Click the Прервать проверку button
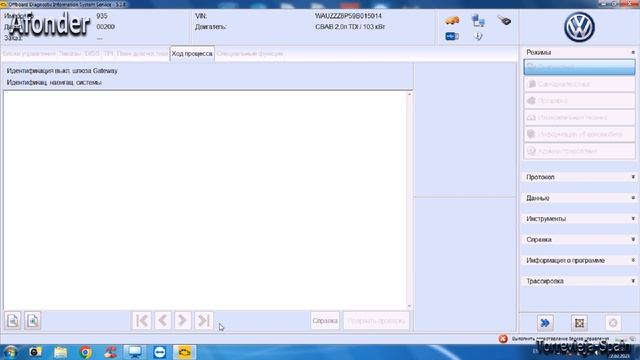Viewport: 640px width, 360px height. coord(376,321)
